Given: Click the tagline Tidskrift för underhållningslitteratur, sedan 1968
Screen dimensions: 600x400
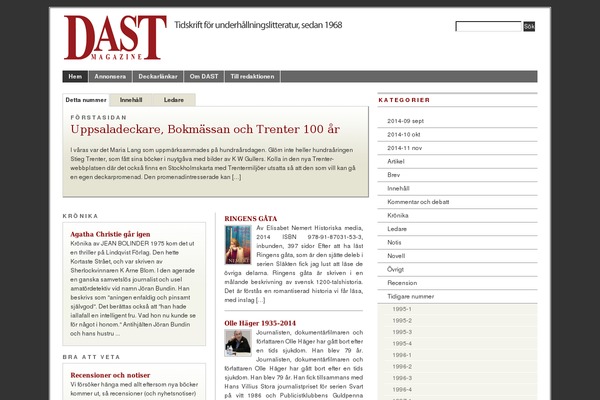Looking at the screenshot, I should (258, 25).
